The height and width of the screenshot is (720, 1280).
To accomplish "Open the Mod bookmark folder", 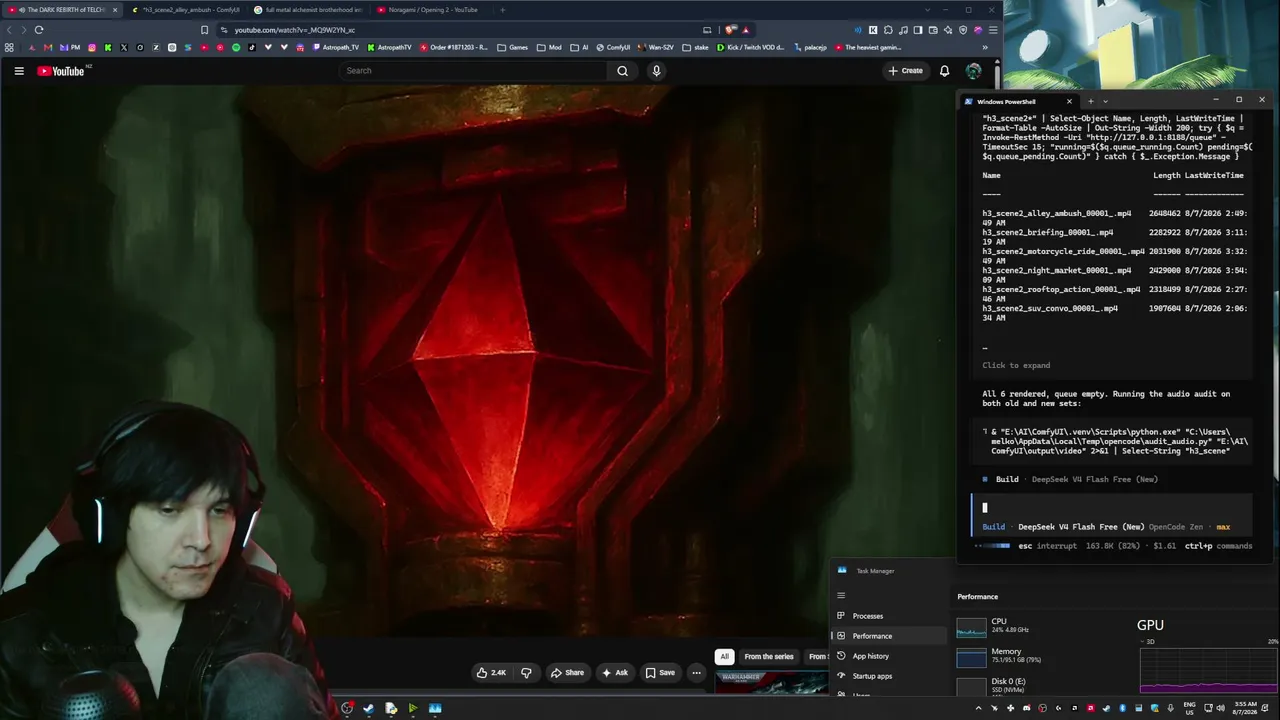I will [549, 47].
